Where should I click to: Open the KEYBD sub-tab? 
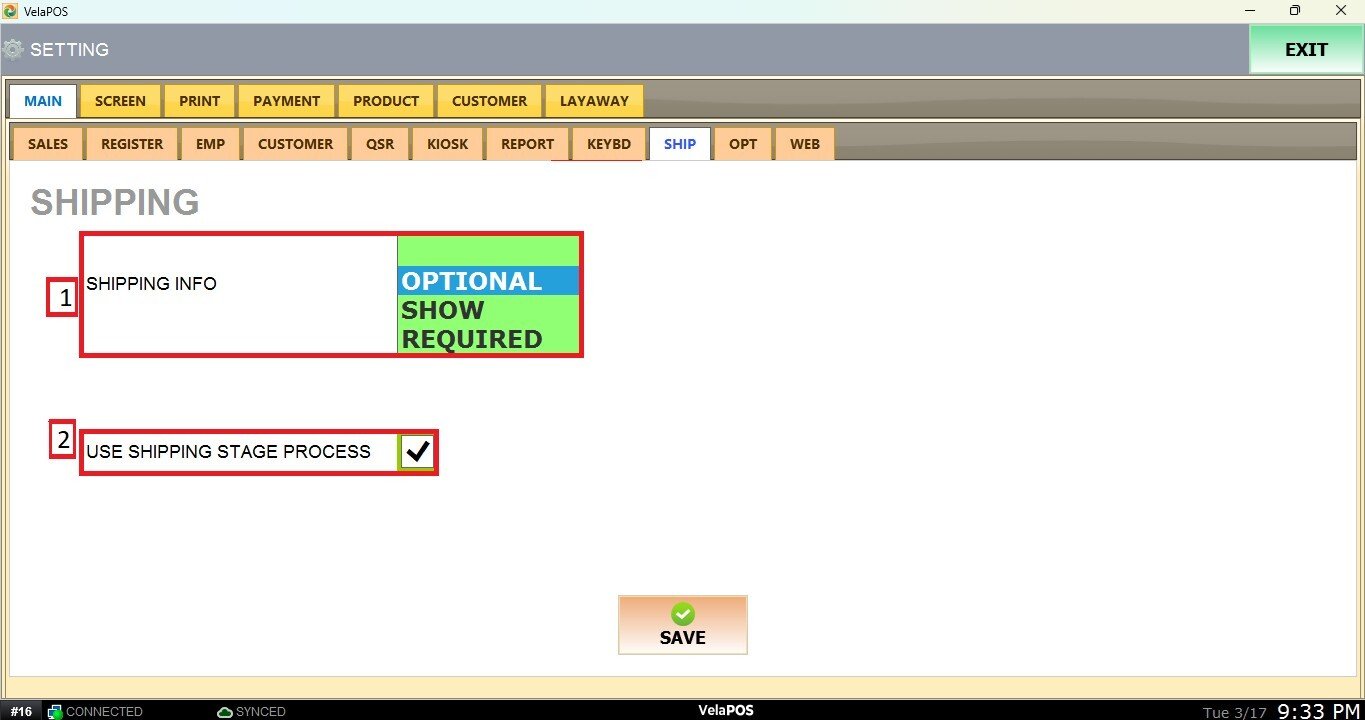(608, 144)
